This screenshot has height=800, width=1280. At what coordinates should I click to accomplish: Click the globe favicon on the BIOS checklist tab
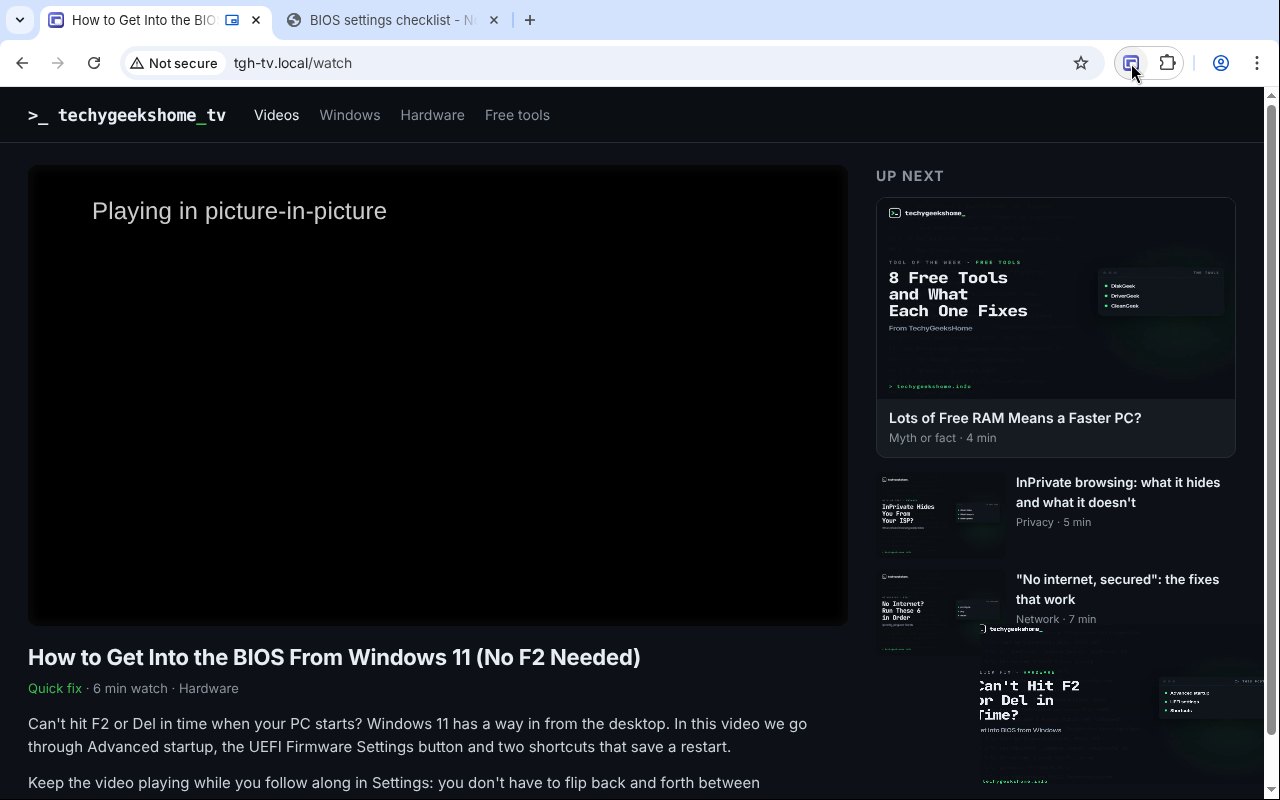pos(294,20)
